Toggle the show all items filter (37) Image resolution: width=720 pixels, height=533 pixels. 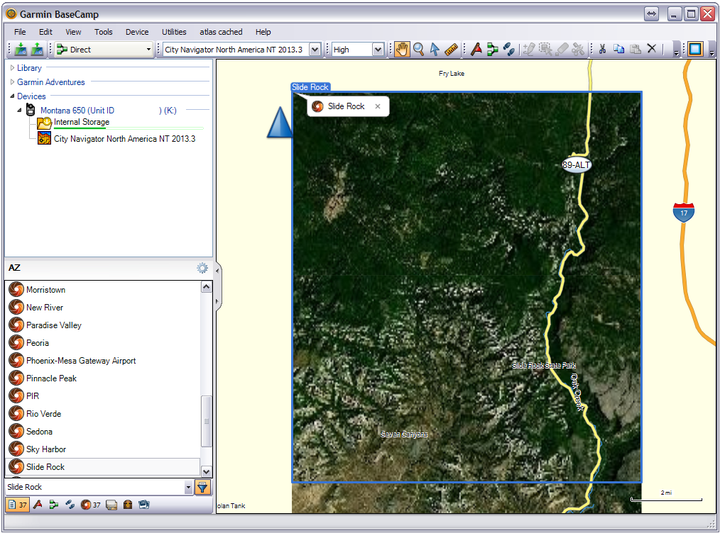(x=17, y=505)
